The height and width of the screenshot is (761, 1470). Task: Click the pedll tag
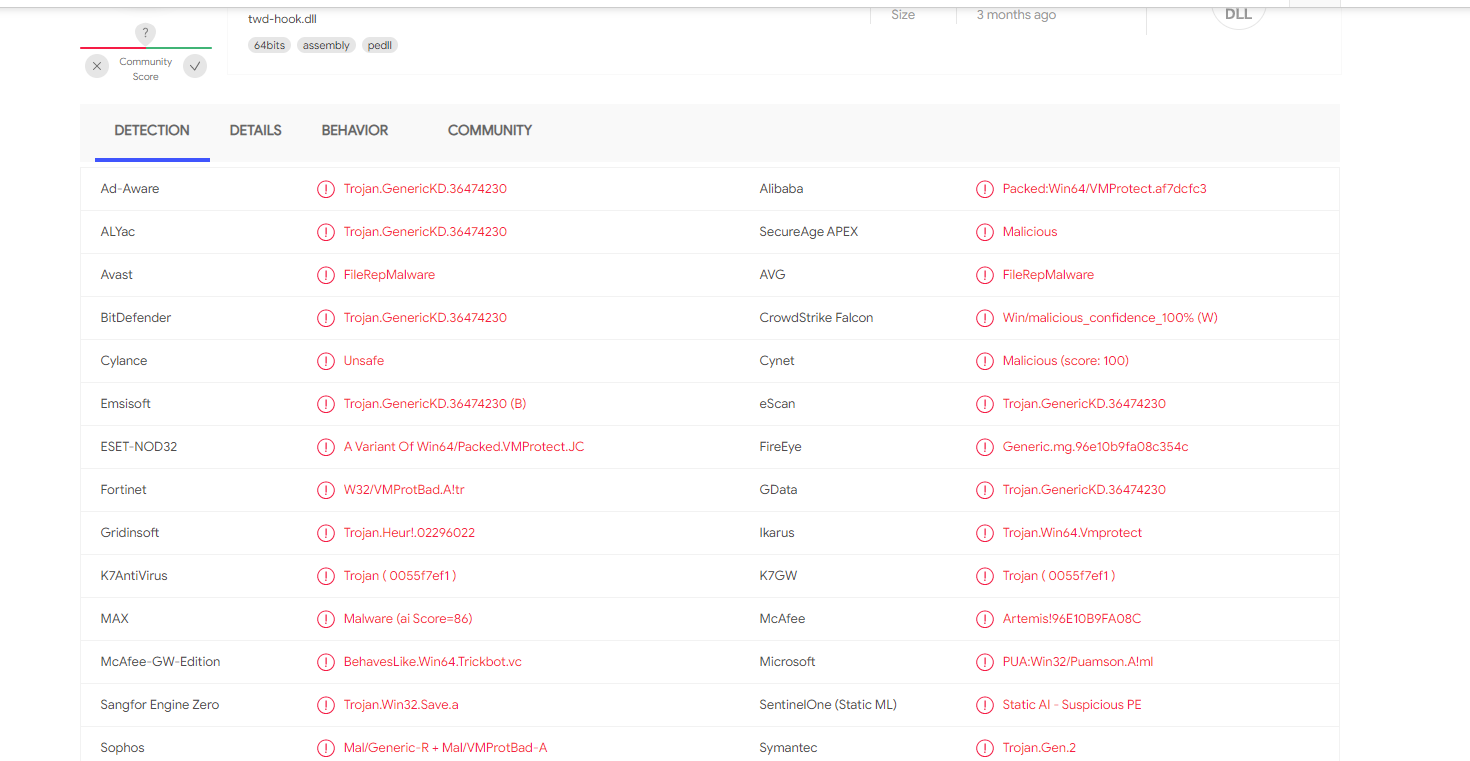coord(380,46)
